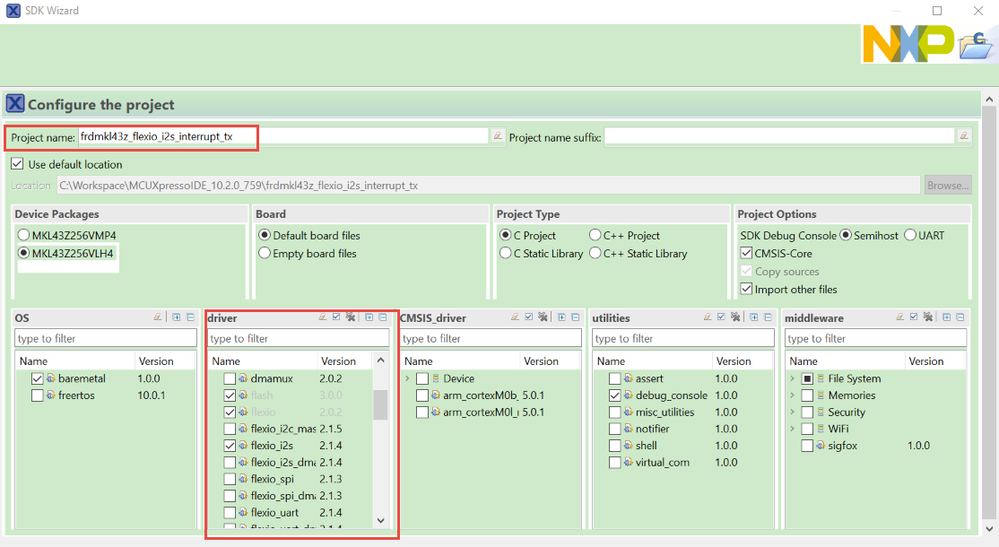The image size is (999, 547).
Task: Click the down arrow of the driver list scrollbar
Action: tap(380, 520)
